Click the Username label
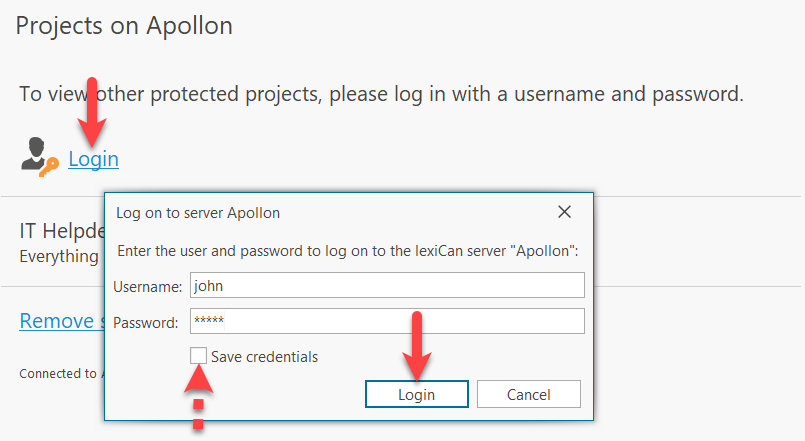Screen dimensions: 805x441 tap(148, 287)
